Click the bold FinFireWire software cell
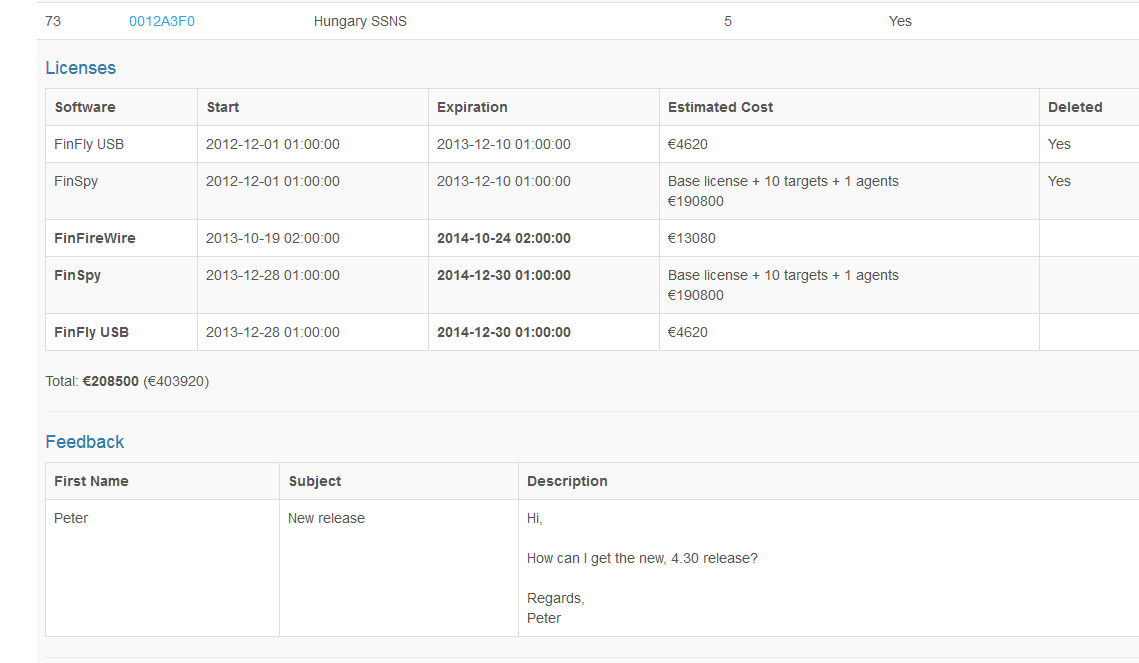Screen dimensions: 1139x663 click(x=94, y=238)
